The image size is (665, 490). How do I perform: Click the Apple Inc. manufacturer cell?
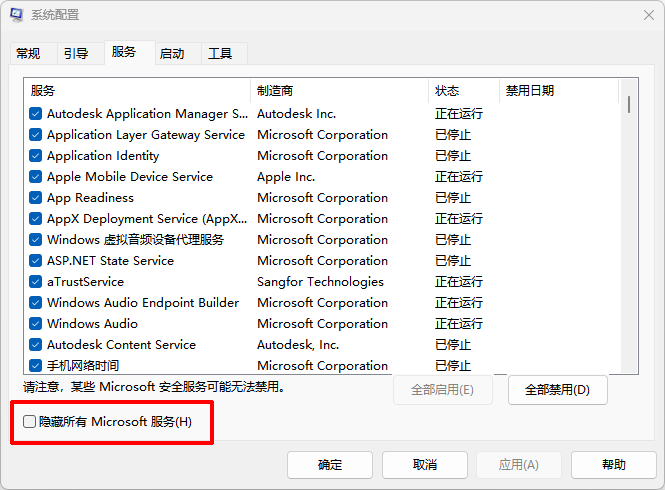tap(286, 176)
